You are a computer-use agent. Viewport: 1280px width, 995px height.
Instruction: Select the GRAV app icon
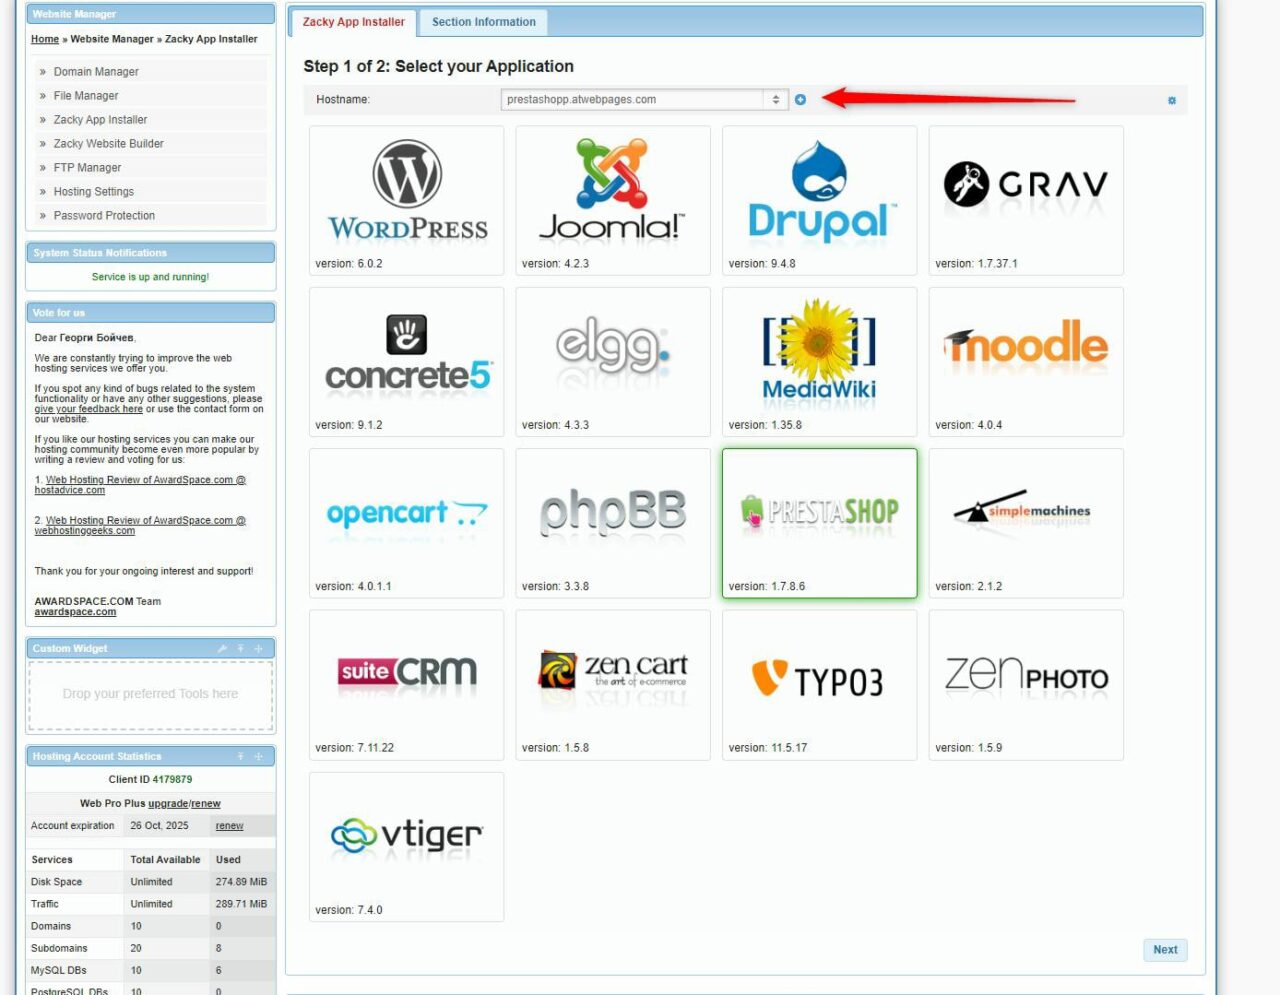(x=1025, y=185)
